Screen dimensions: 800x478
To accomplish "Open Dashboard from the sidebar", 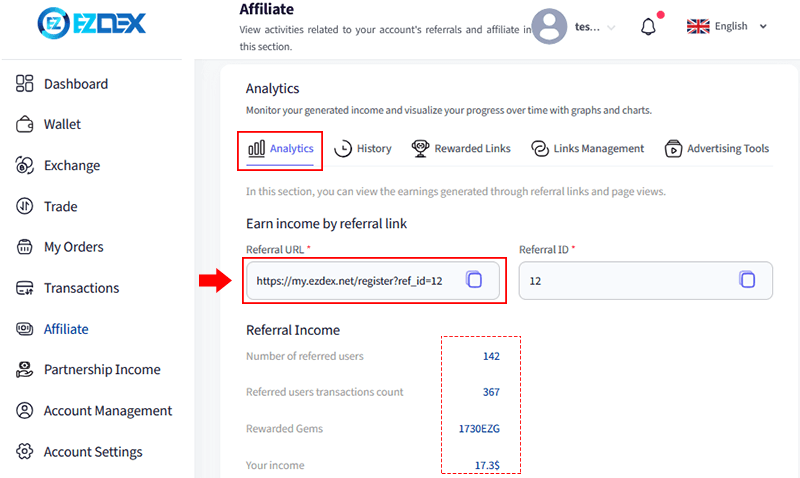I will pyautogui.click(x=75, y=84).
